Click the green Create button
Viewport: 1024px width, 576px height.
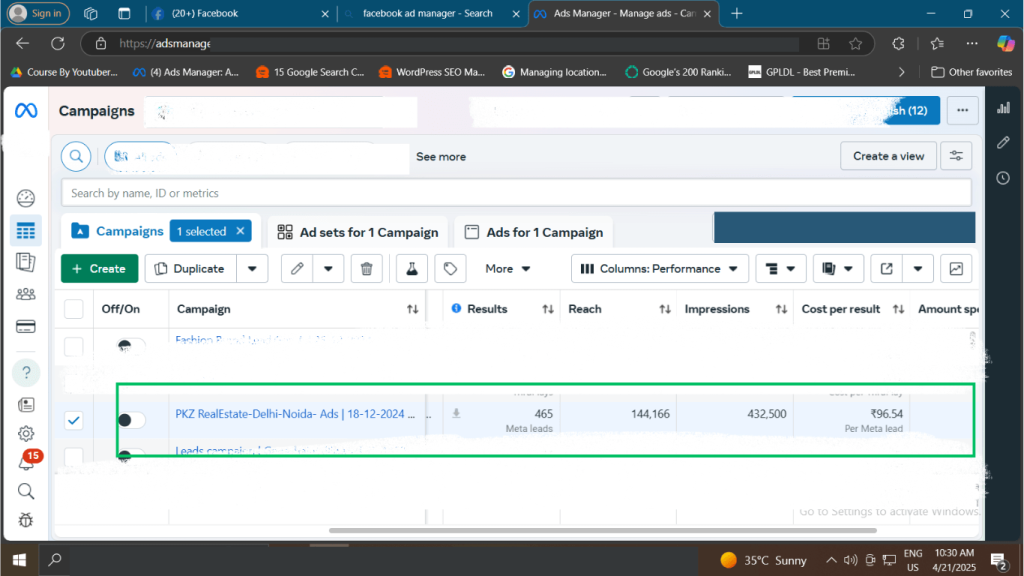(x=99, y=268)
